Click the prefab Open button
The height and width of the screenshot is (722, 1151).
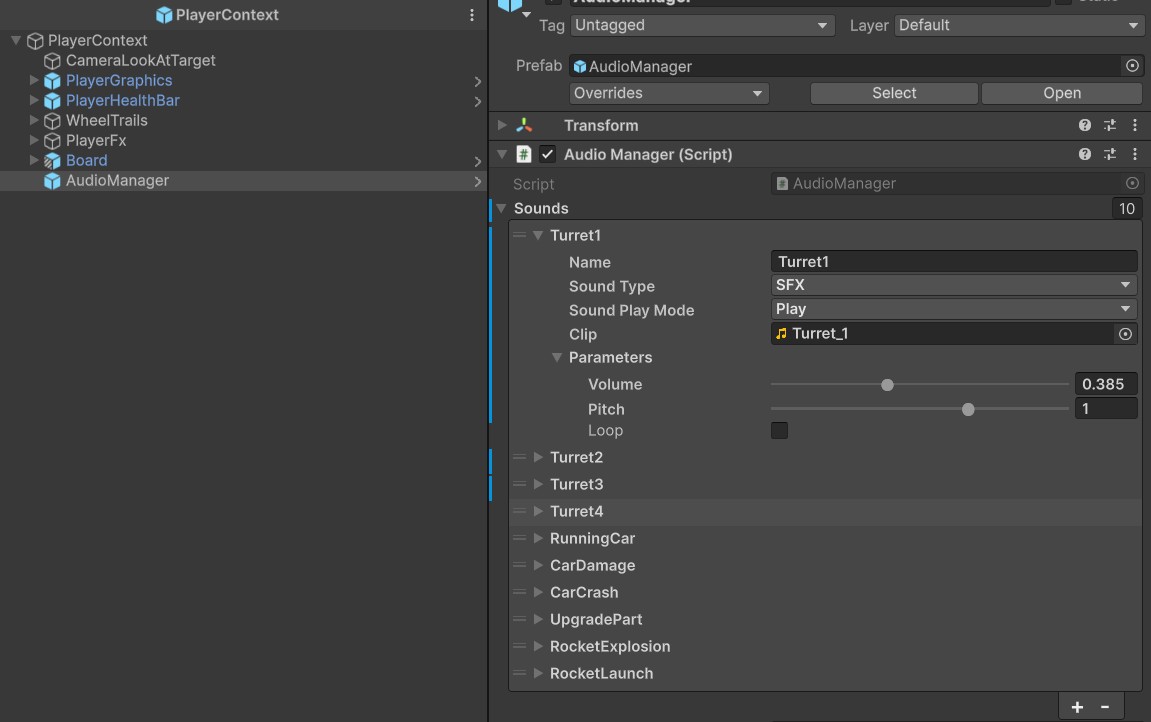(x=1061, y=93)
